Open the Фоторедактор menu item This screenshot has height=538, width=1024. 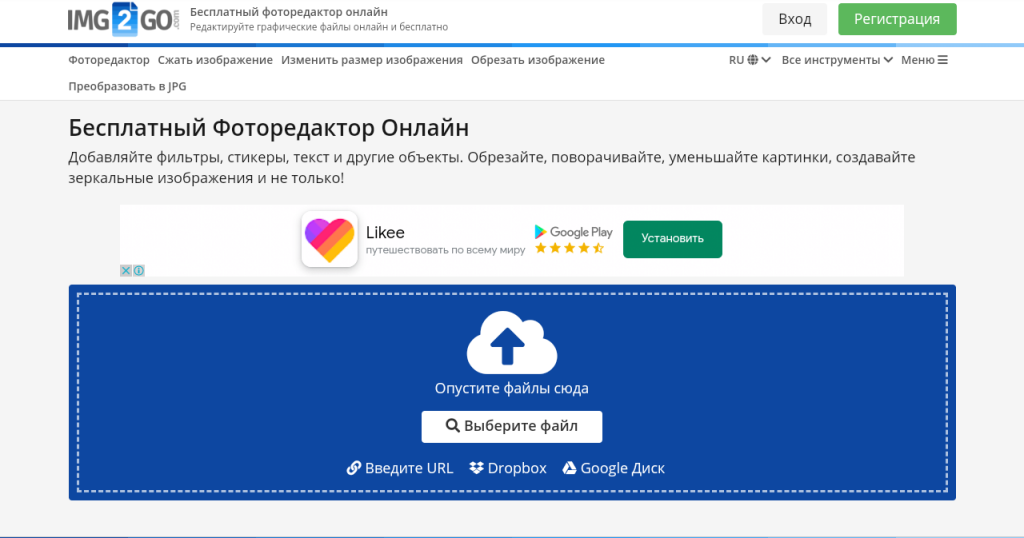point(109,60)
